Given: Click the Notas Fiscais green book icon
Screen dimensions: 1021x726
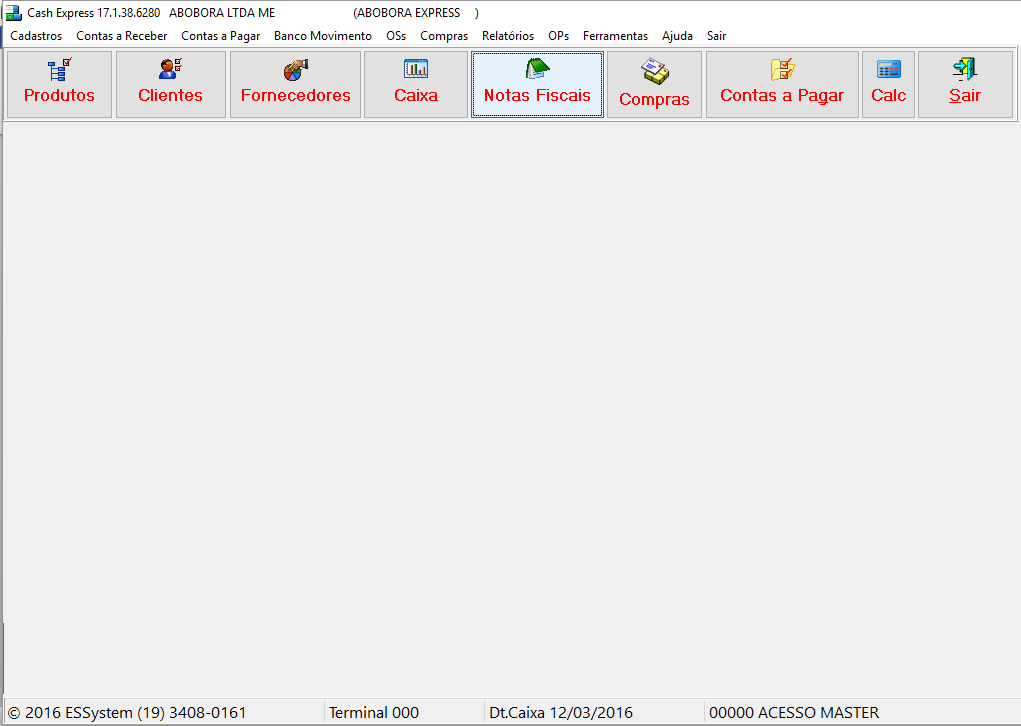Looking at the screenshot, I should point(537,69).
